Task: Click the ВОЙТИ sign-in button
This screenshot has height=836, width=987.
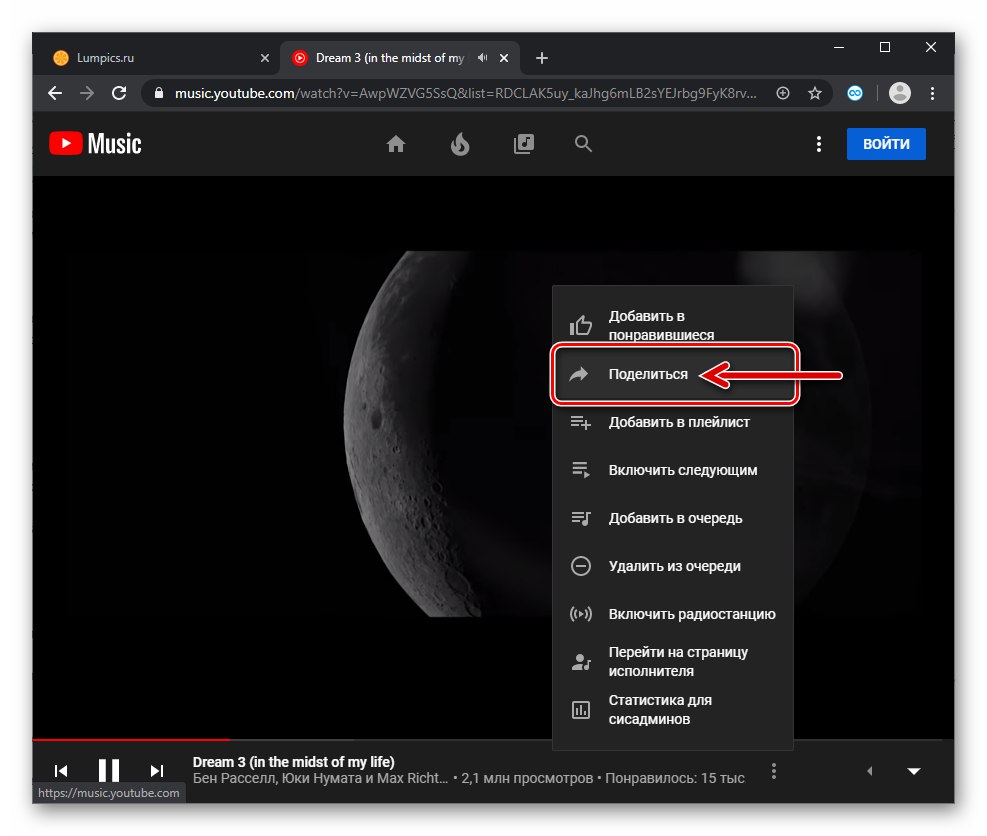Action: point(886,144)
